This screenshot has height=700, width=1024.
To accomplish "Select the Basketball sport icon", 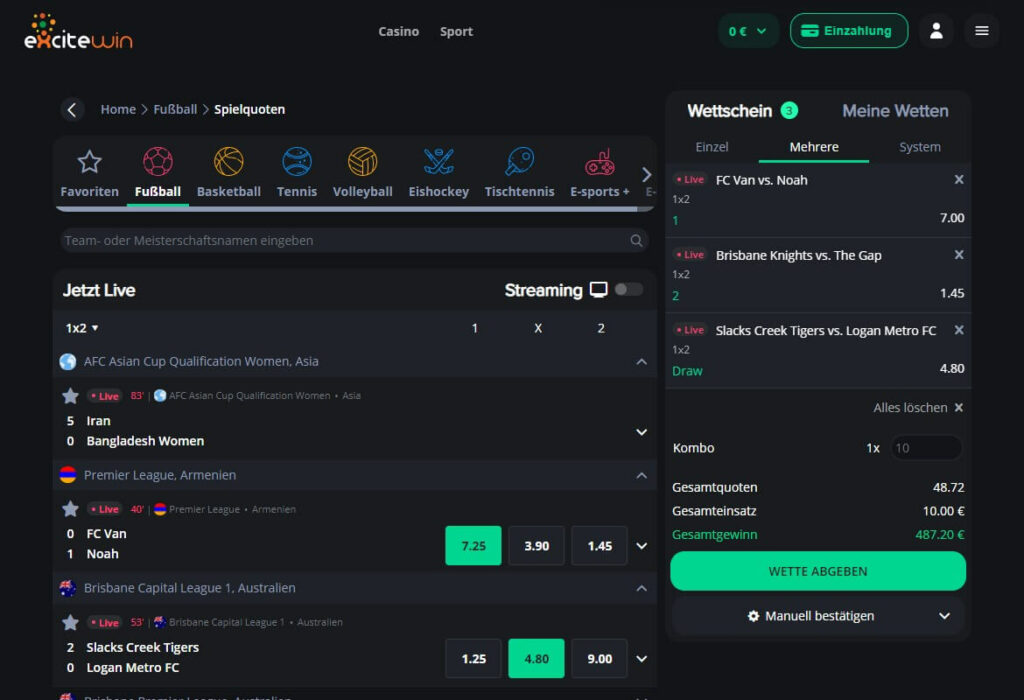I will (229, 173).
